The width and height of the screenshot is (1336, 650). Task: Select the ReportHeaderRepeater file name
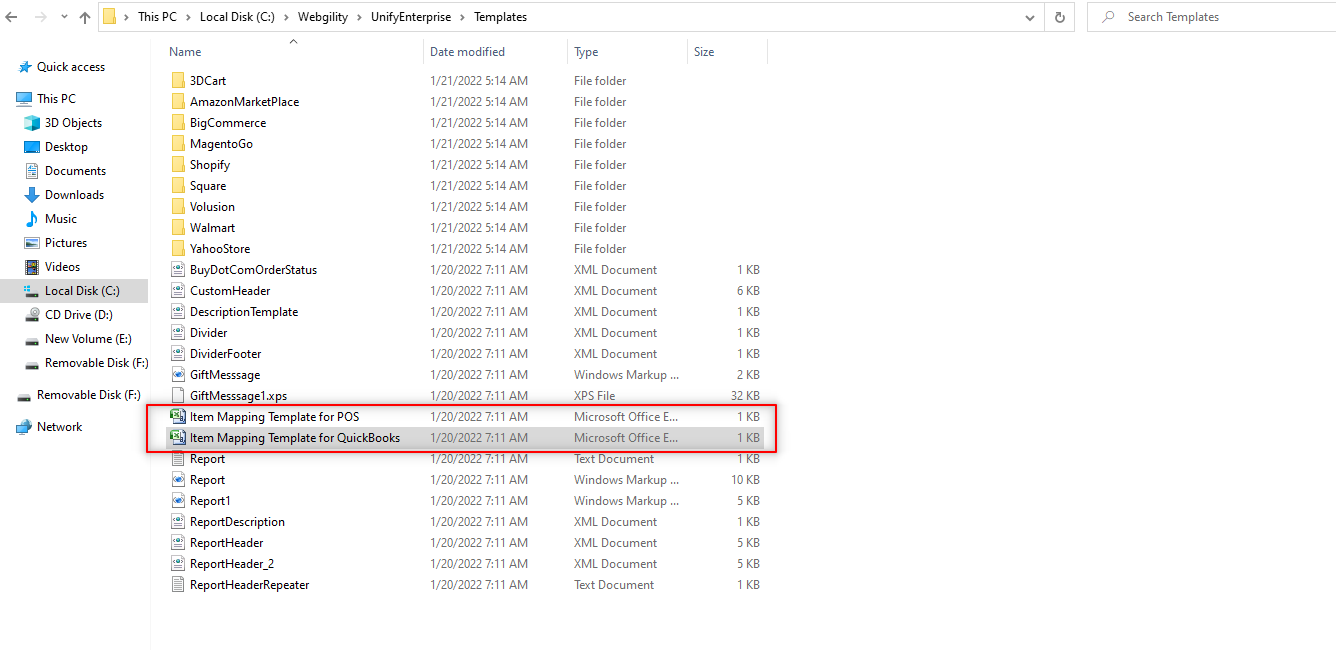pyautogui.click(x=249, y=585)
